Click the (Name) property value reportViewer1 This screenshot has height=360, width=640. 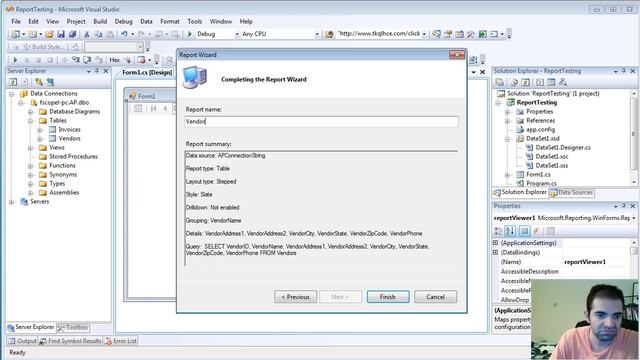coord(585,262)
